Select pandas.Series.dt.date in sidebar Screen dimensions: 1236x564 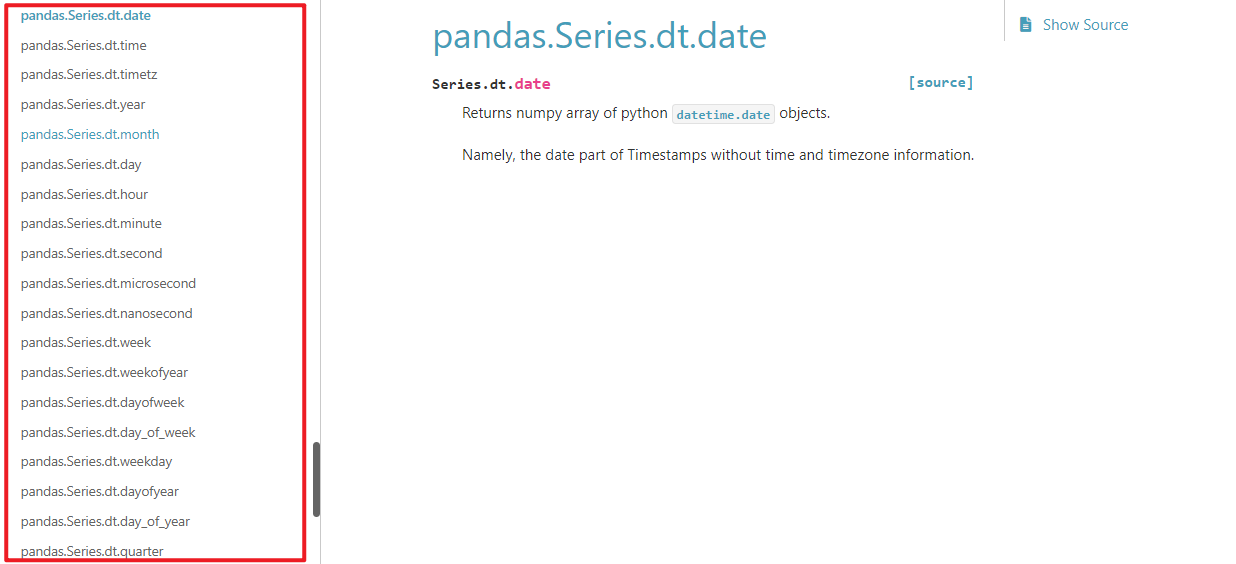pyautogui.click(x=86, y=16)
